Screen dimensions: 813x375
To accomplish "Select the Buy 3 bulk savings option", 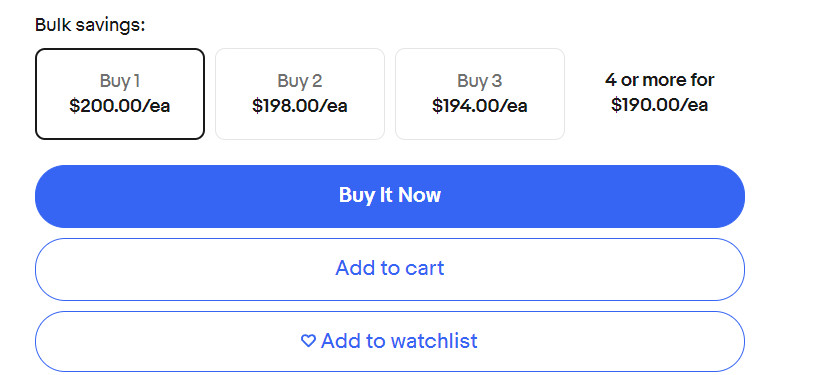I will 480,94.
